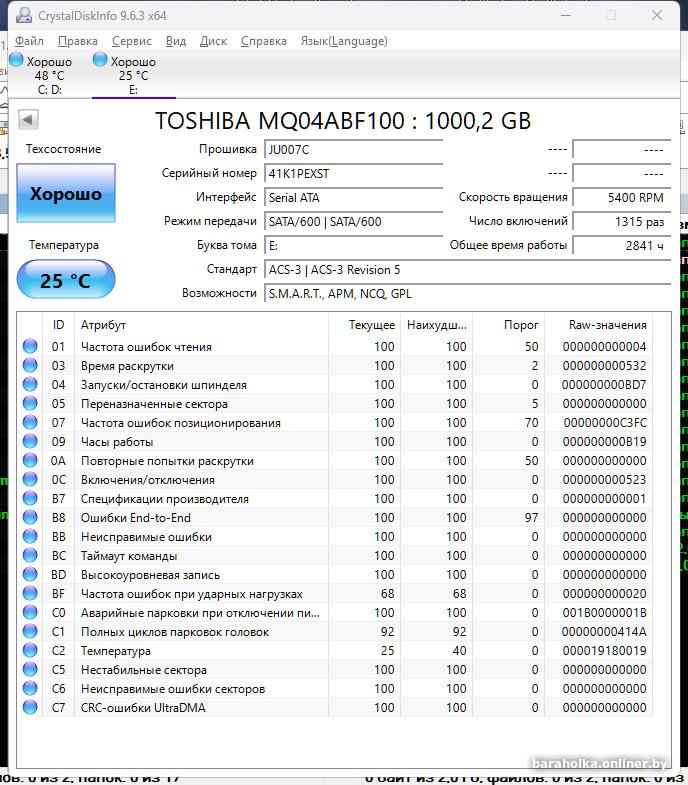Click status orb for Высокоуровневая запись
Viewport: 688px width, 785px height.
[30, 574]
